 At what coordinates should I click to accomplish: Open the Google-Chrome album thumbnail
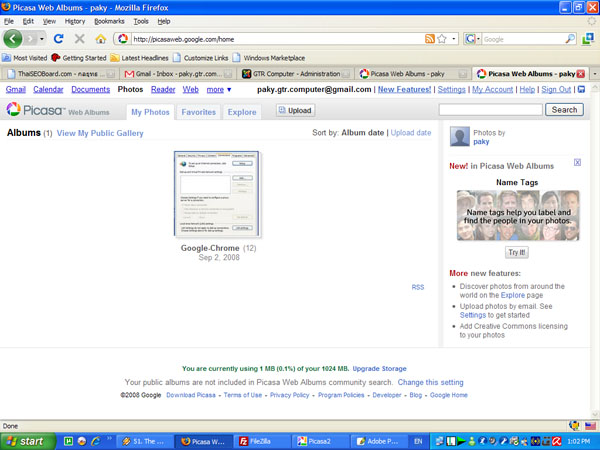click(217, 194)
